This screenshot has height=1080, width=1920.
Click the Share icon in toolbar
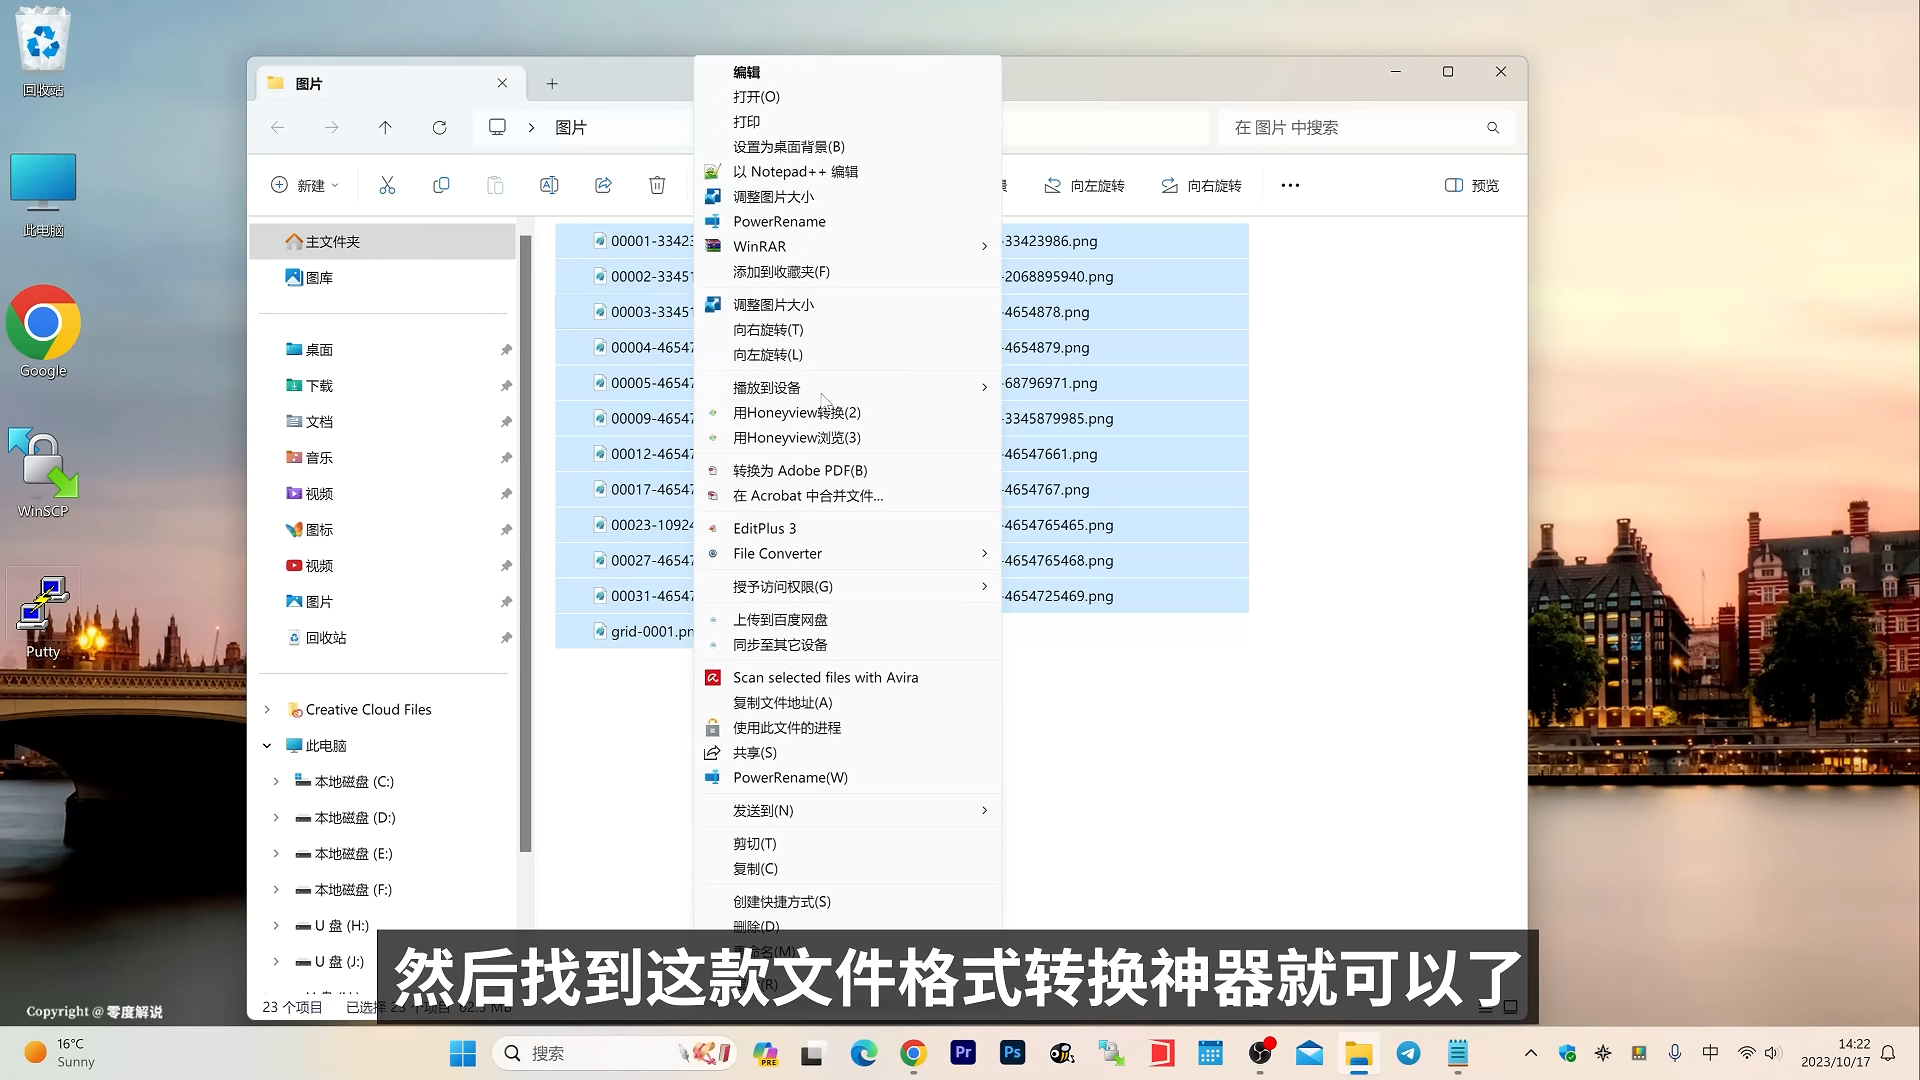[603, 185]
